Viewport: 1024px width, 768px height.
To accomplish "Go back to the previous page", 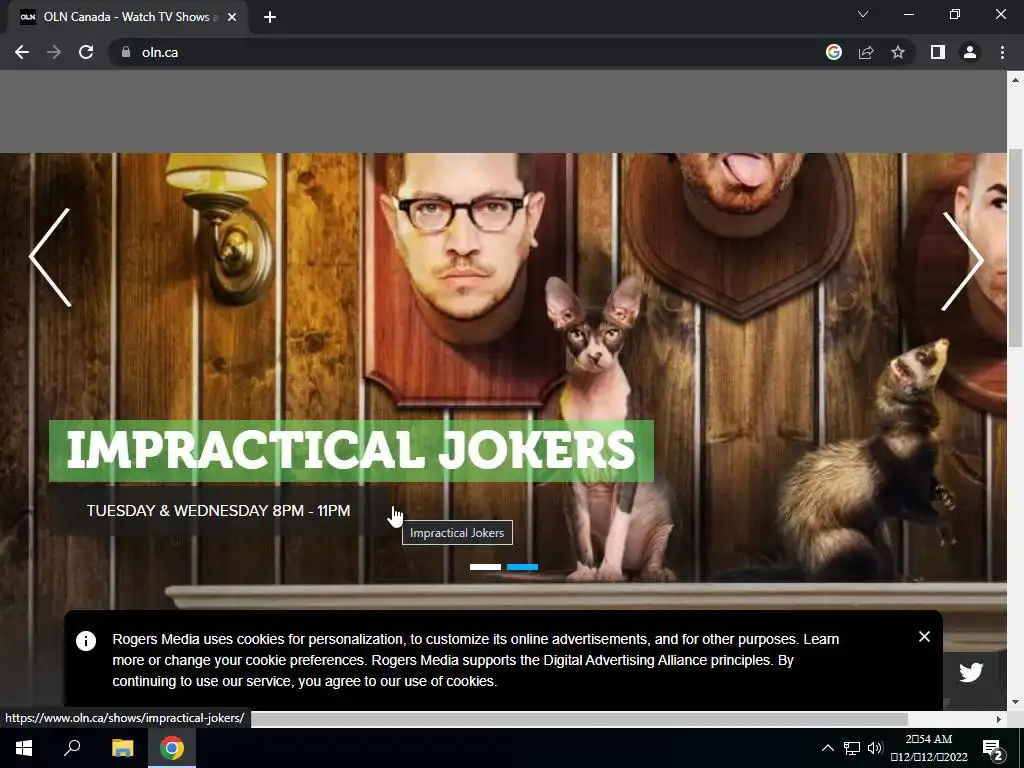I will 22,52.
